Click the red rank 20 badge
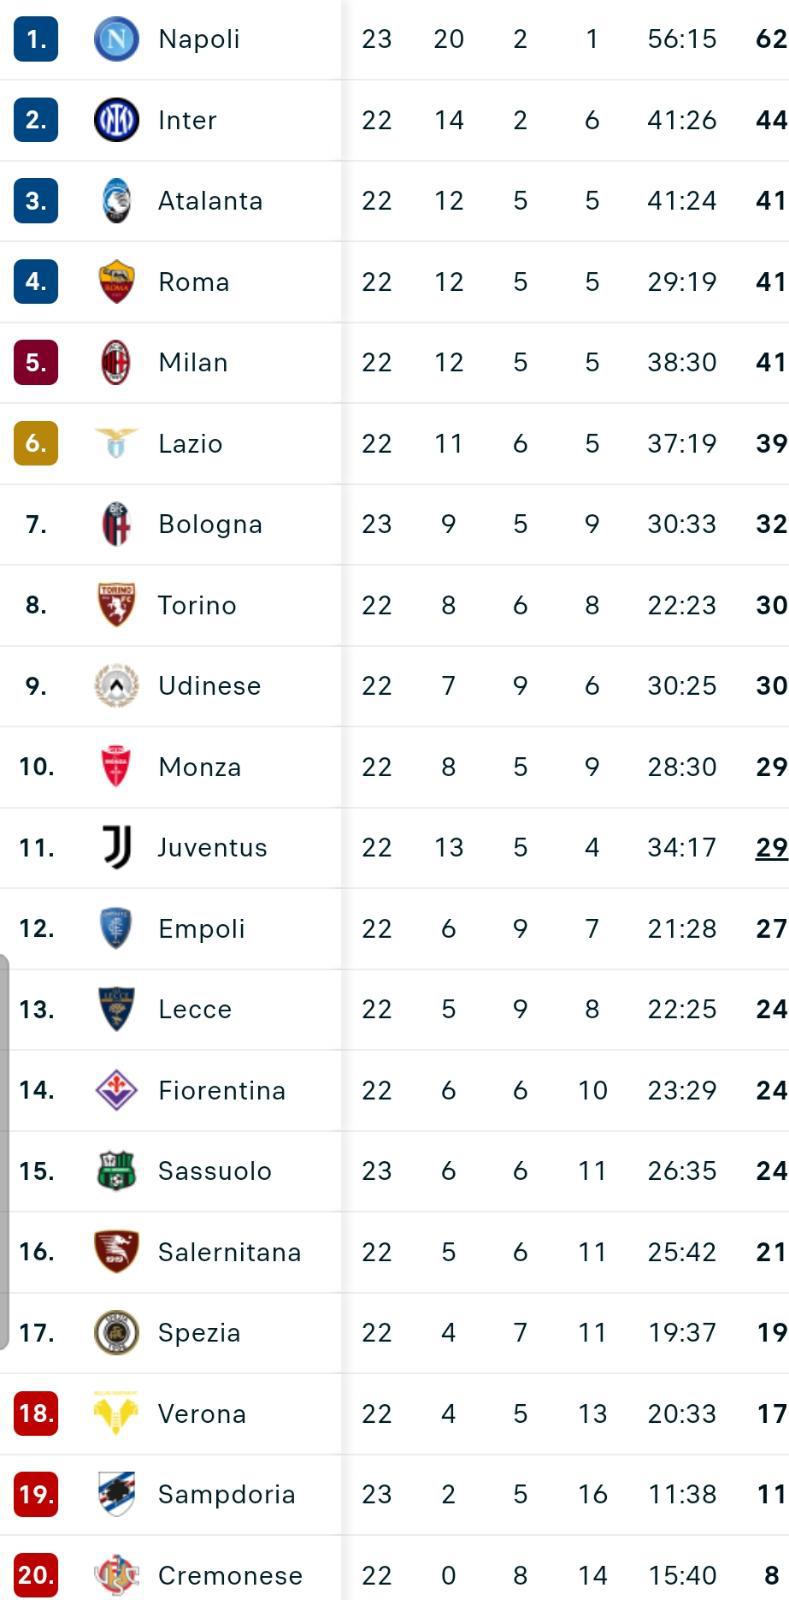Screen dimensions: 789x1600 [x=36, y=1575]
